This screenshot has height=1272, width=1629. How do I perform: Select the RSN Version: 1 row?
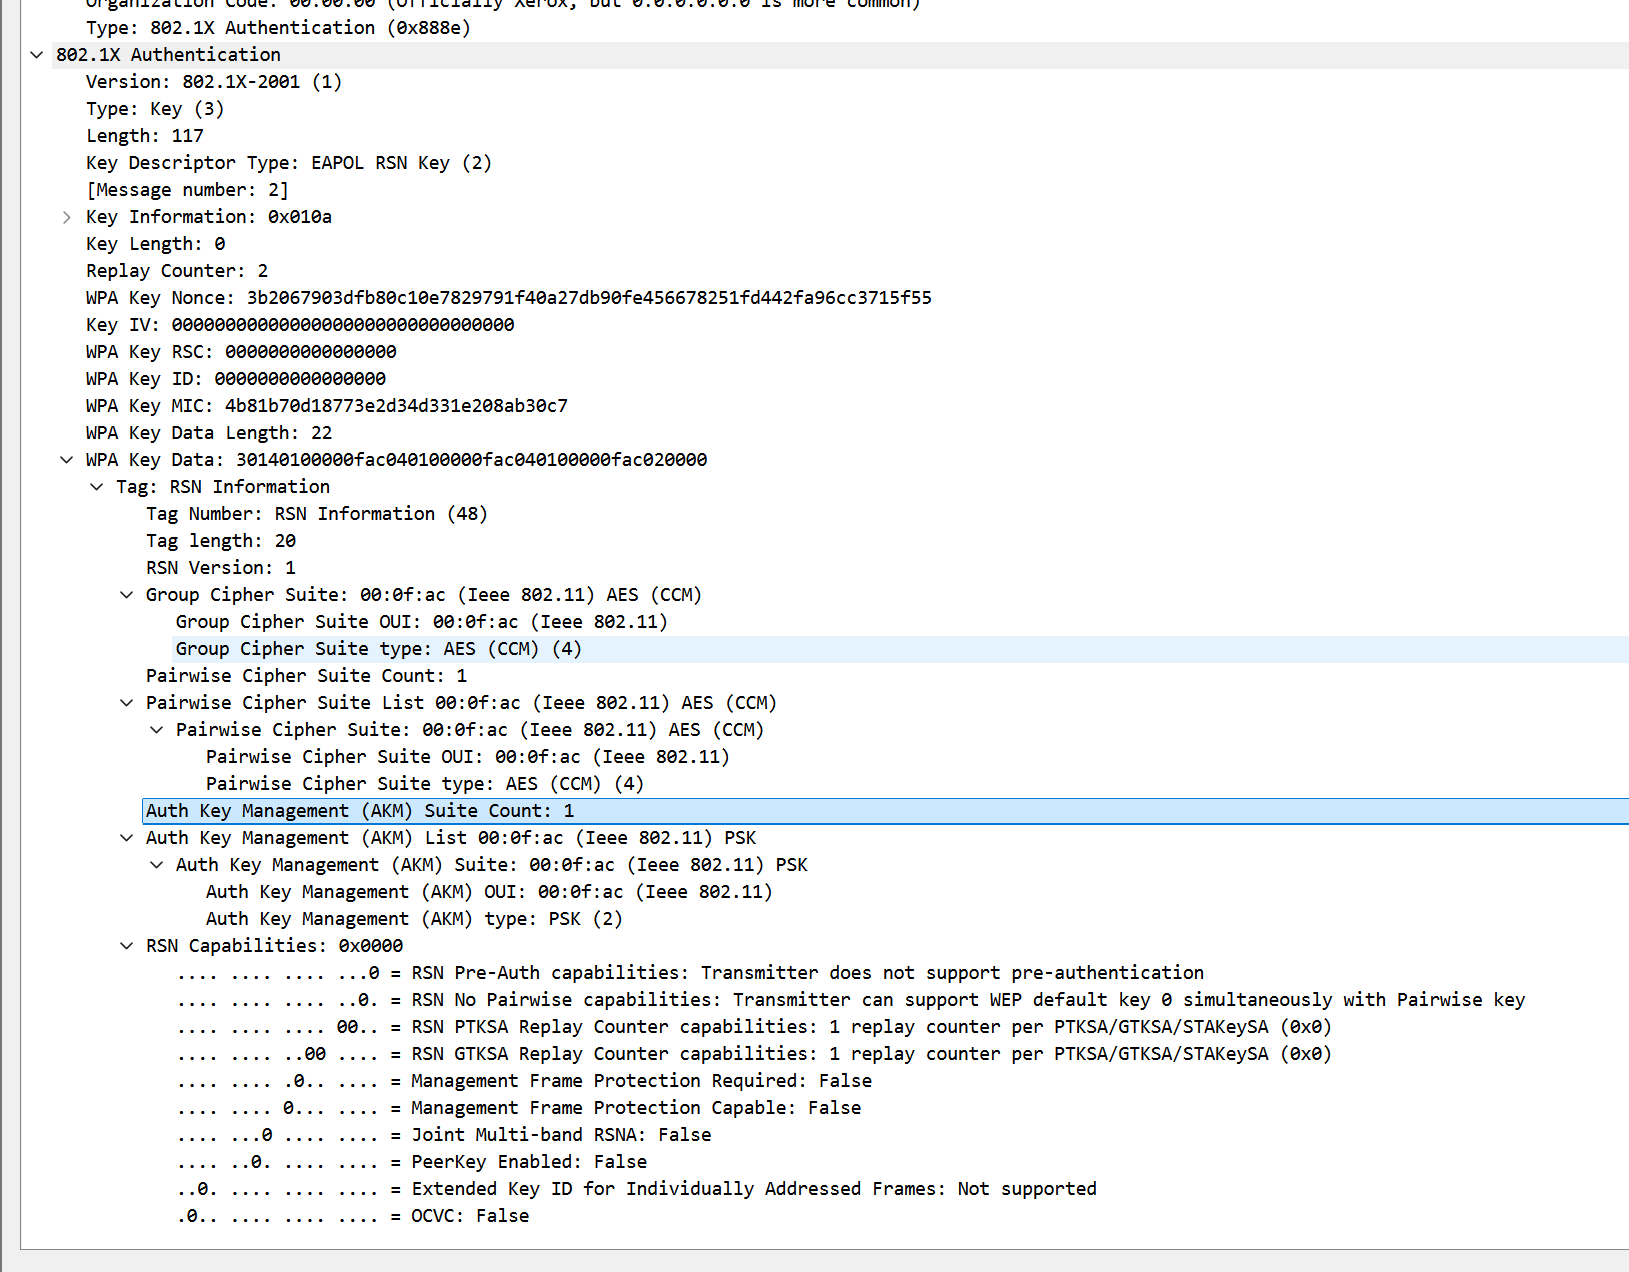[x=221, y=568]
